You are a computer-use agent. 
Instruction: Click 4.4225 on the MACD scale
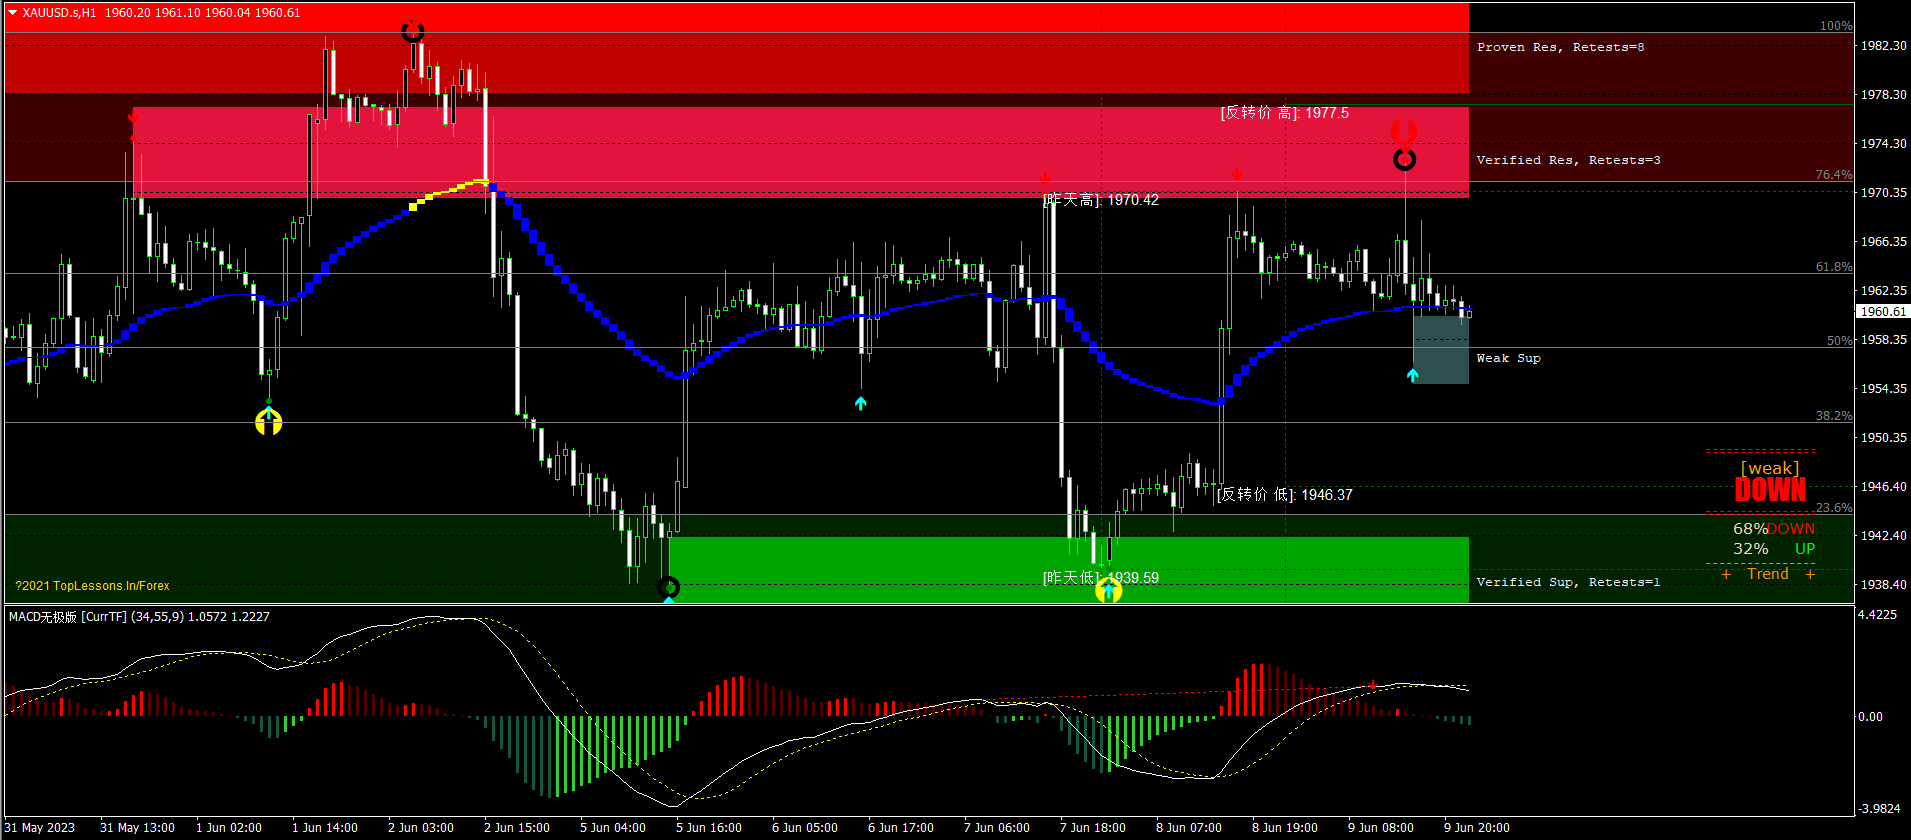[1877, 615]
